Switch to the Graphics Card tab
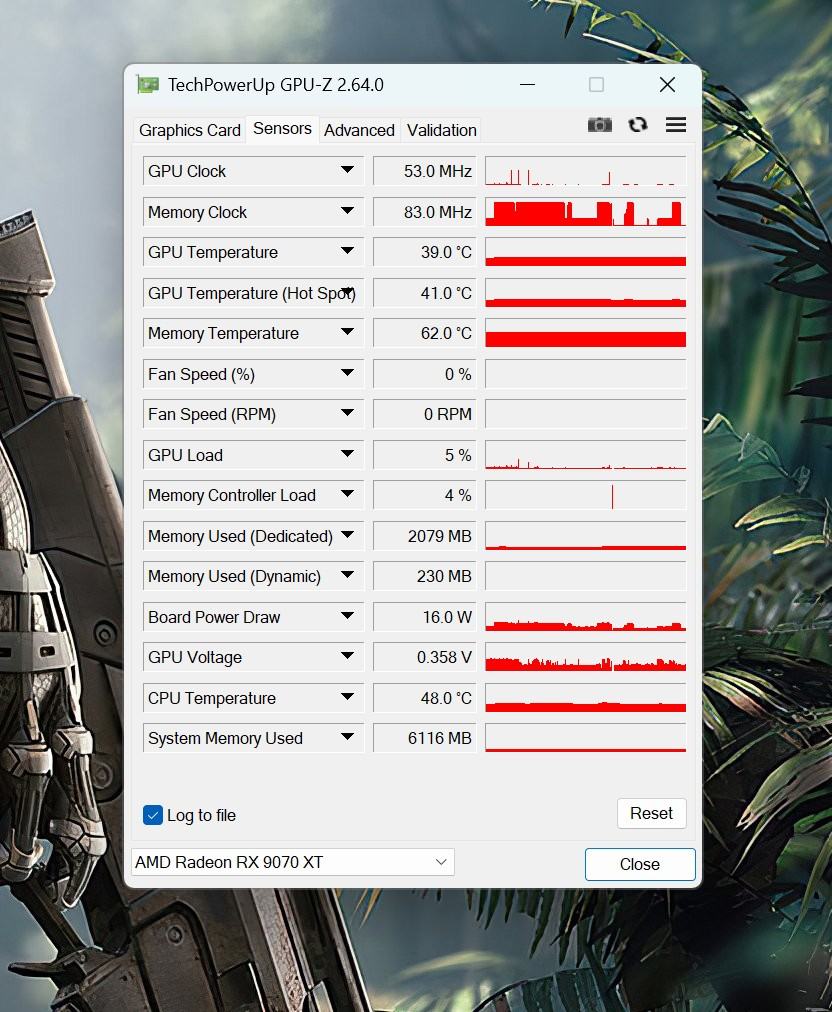832x1012 pixels. (x=190, y=130)
